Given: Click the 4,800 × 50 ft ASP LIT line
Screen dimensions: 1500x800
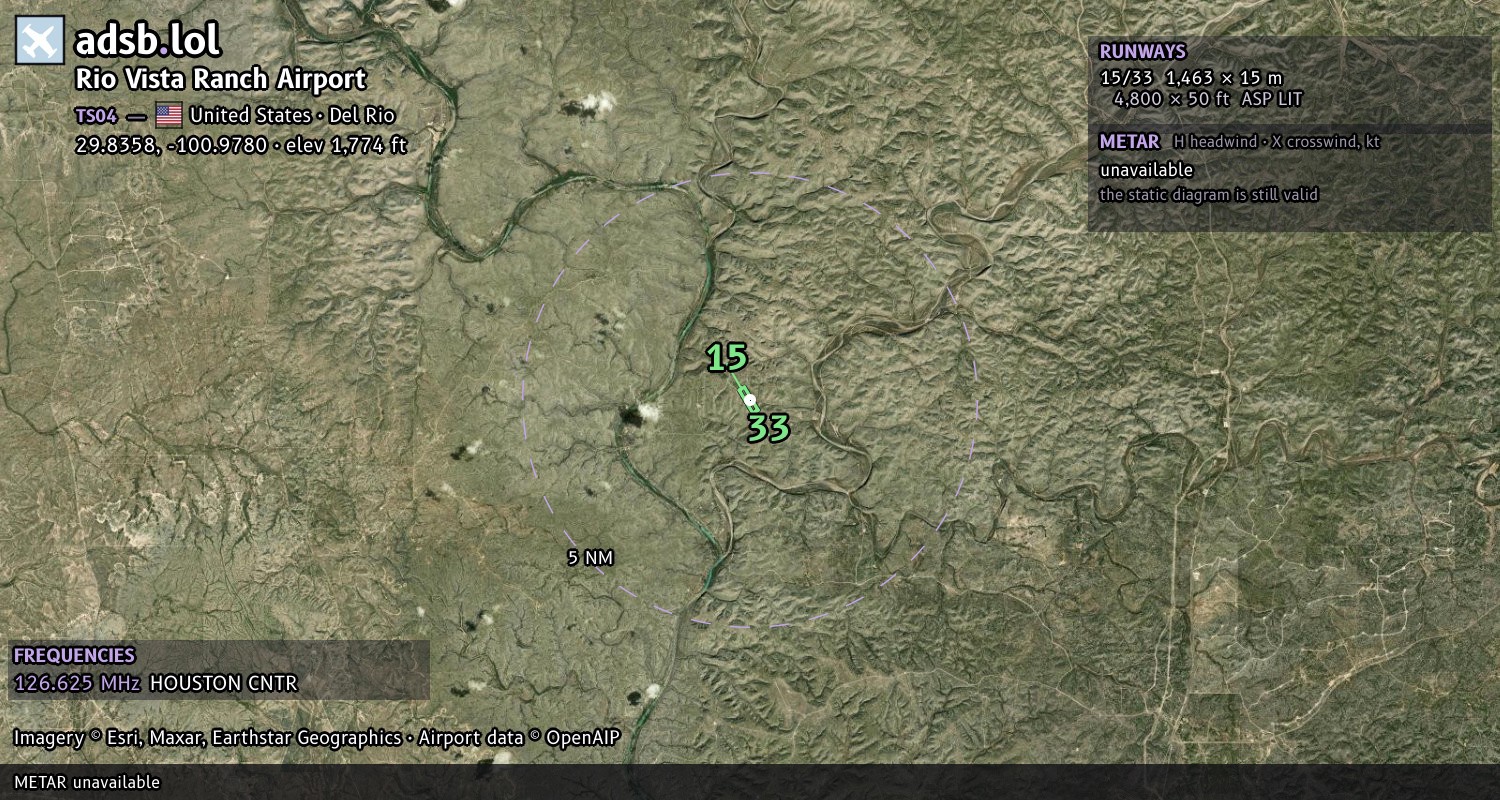Looking at the screenshot, I should [x=1208, y=99].
